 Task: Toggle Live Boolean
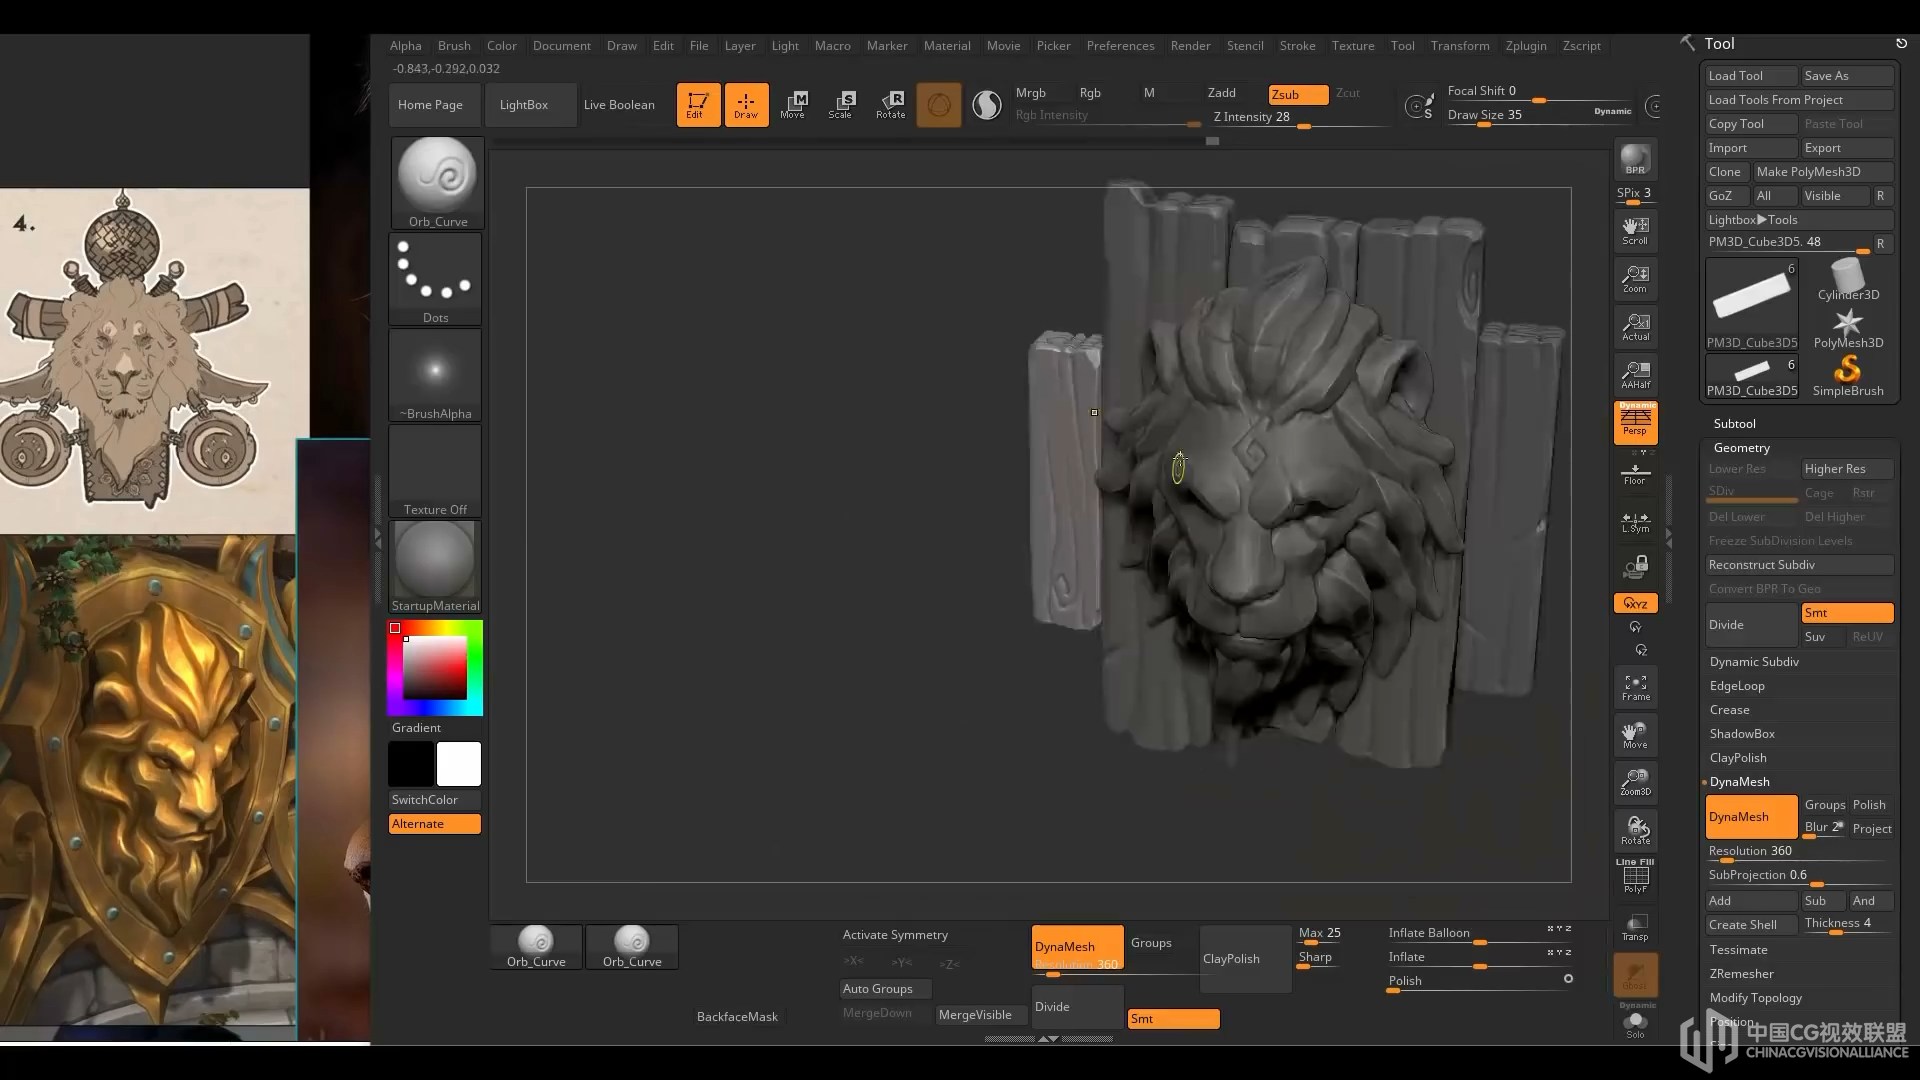coord(620,105)
